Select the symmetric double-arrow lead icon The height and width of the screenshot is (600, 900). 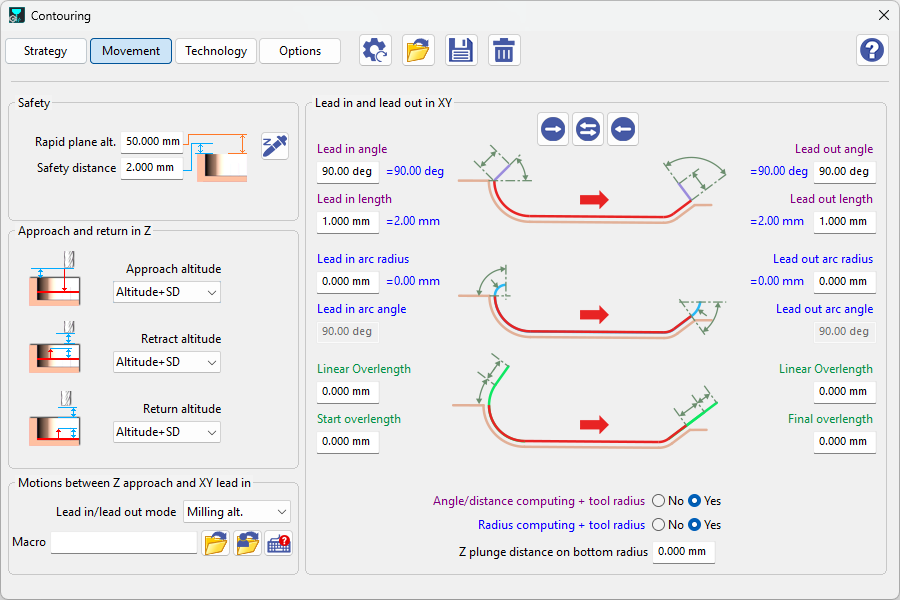click(x=587, y=128)
